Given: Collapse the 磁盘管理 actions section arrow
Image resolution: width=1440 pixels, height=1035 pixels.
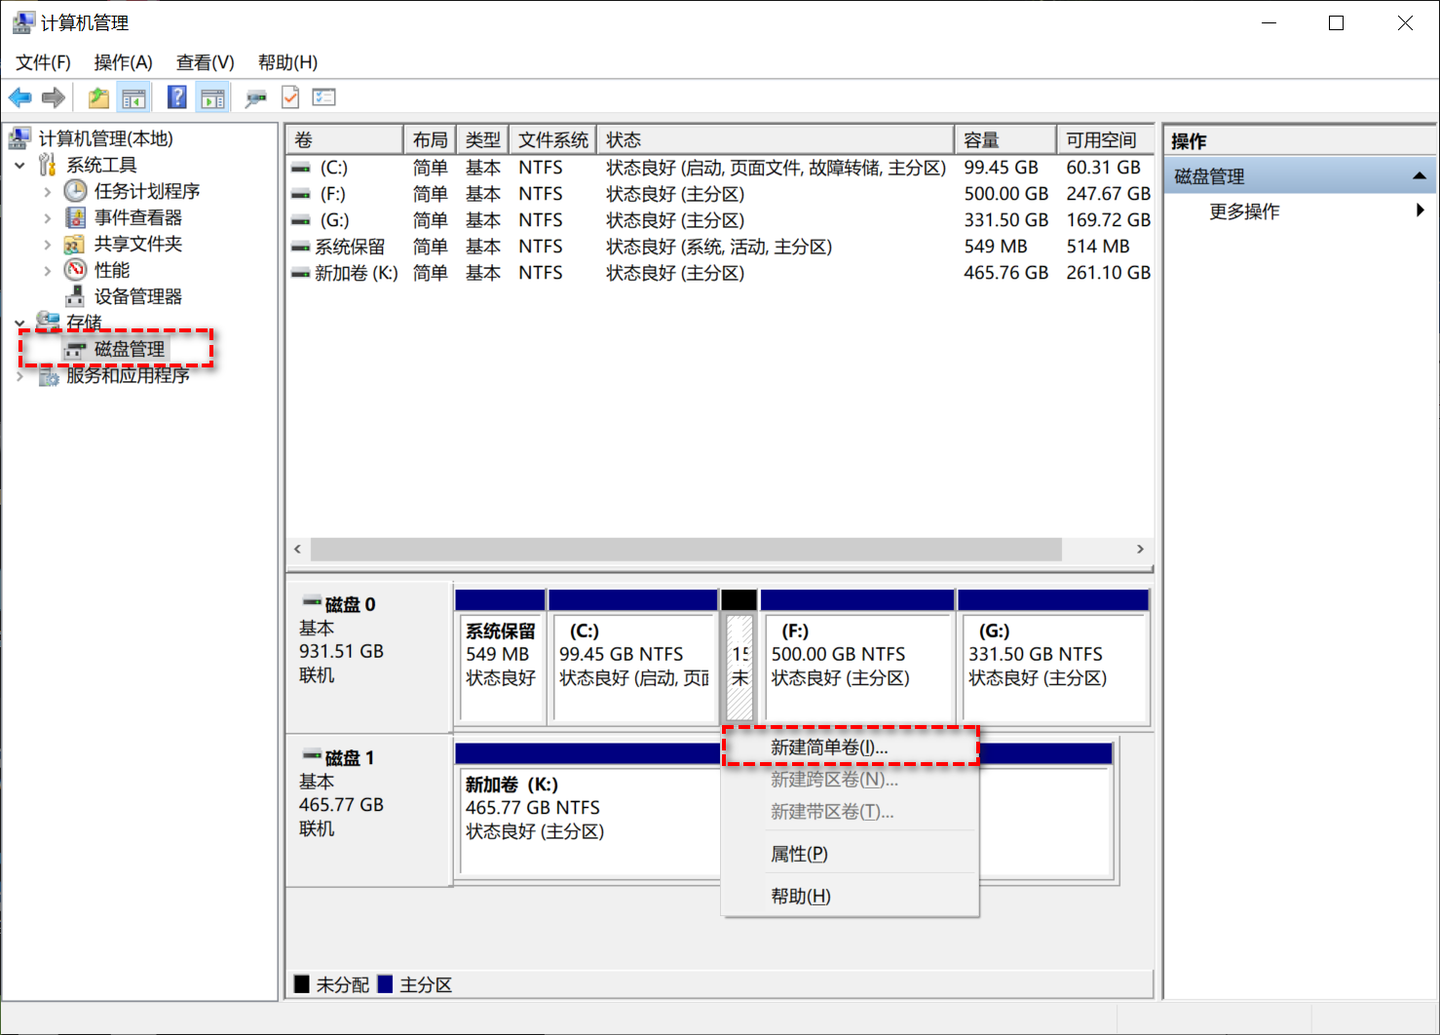Looking at the screenshot, I should (1419, 176).
